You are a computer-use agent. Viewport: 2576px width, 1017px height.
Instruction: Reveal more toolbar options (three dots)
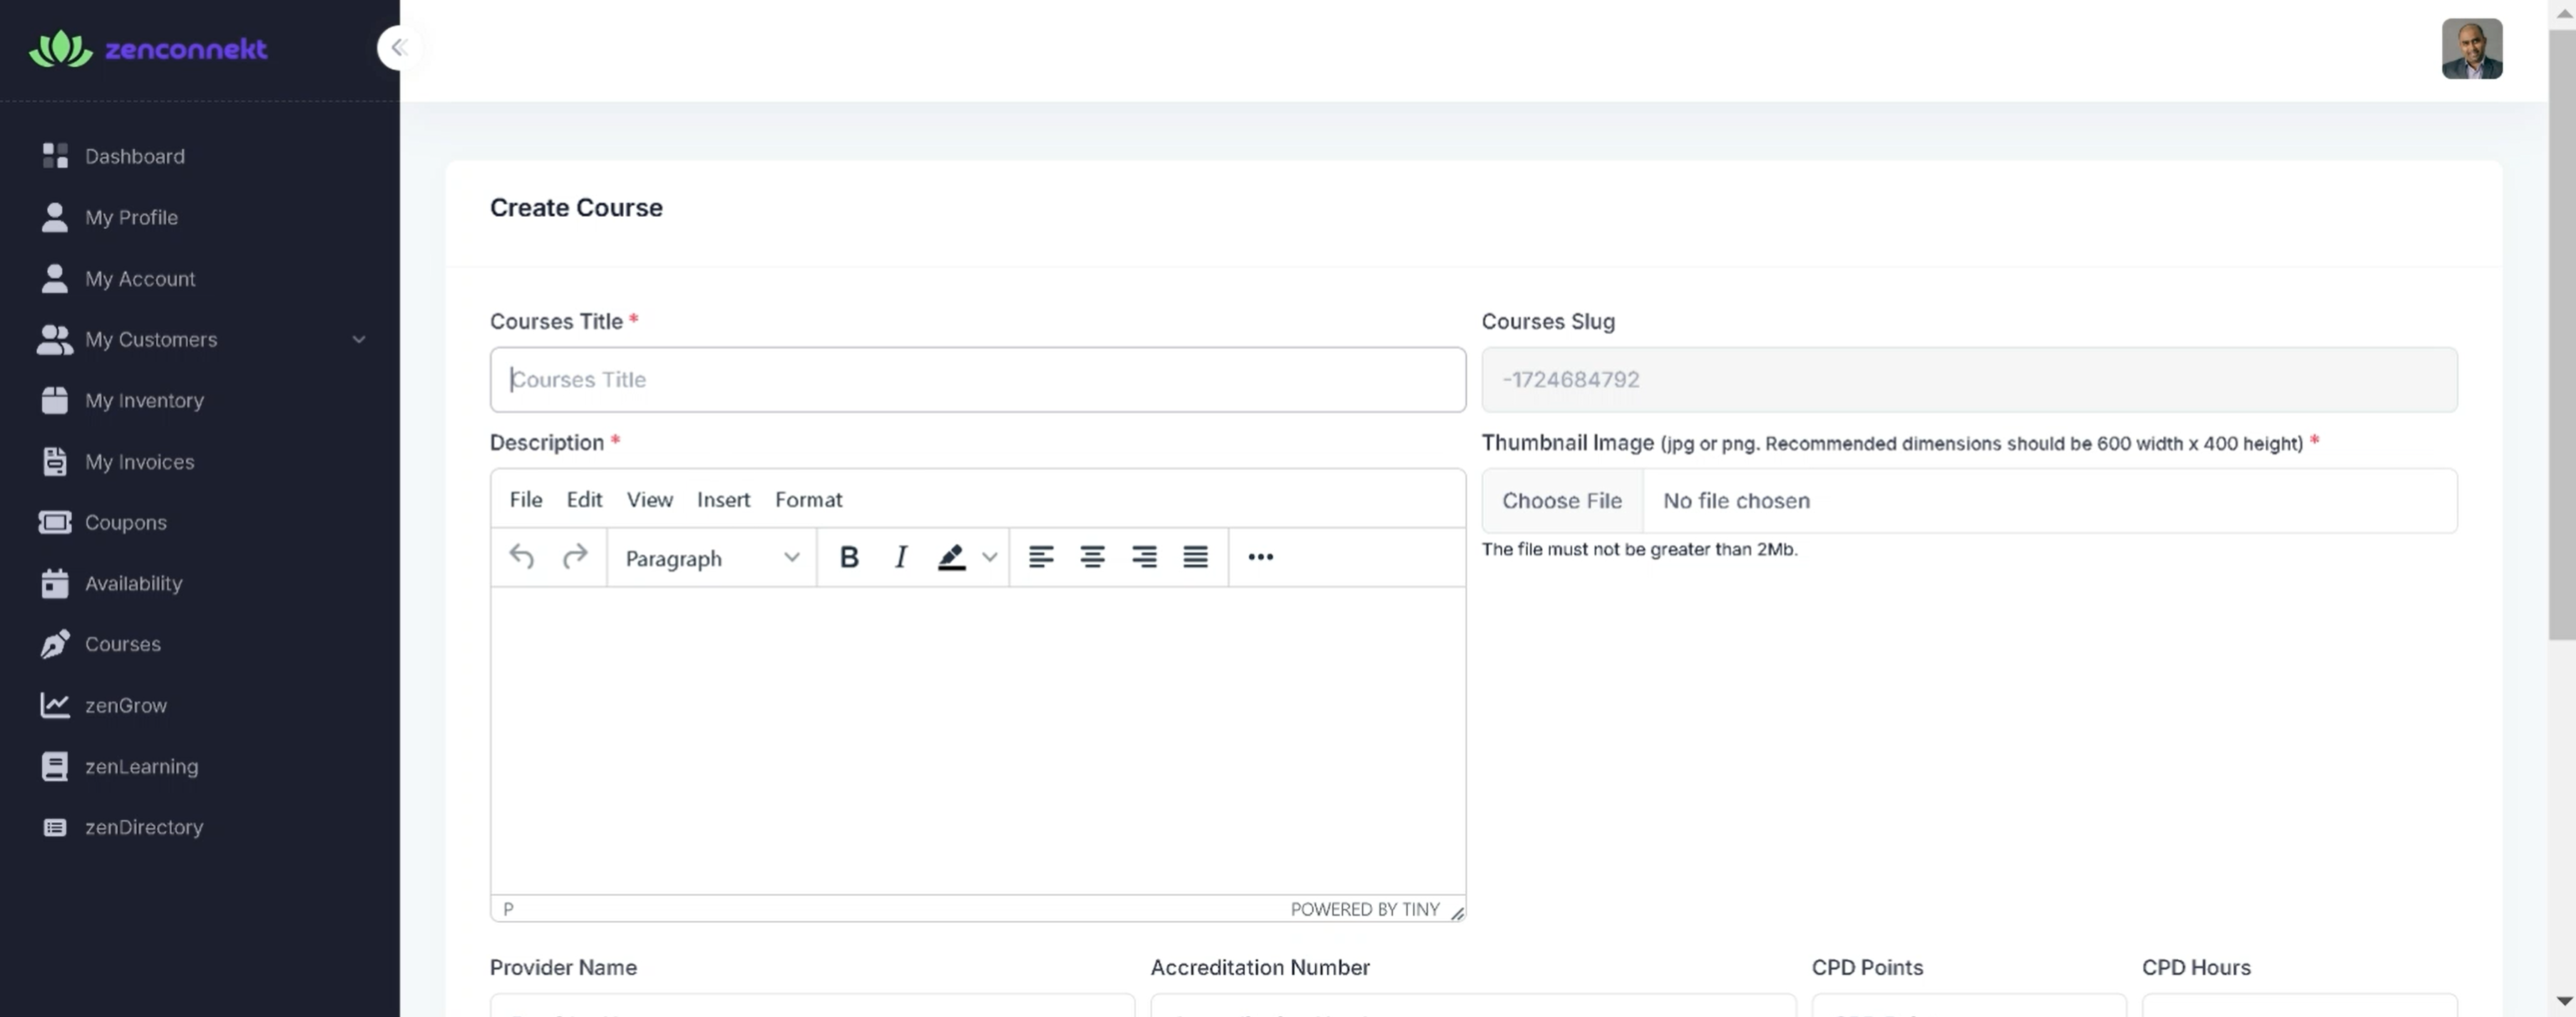[x=1260, y=557]
